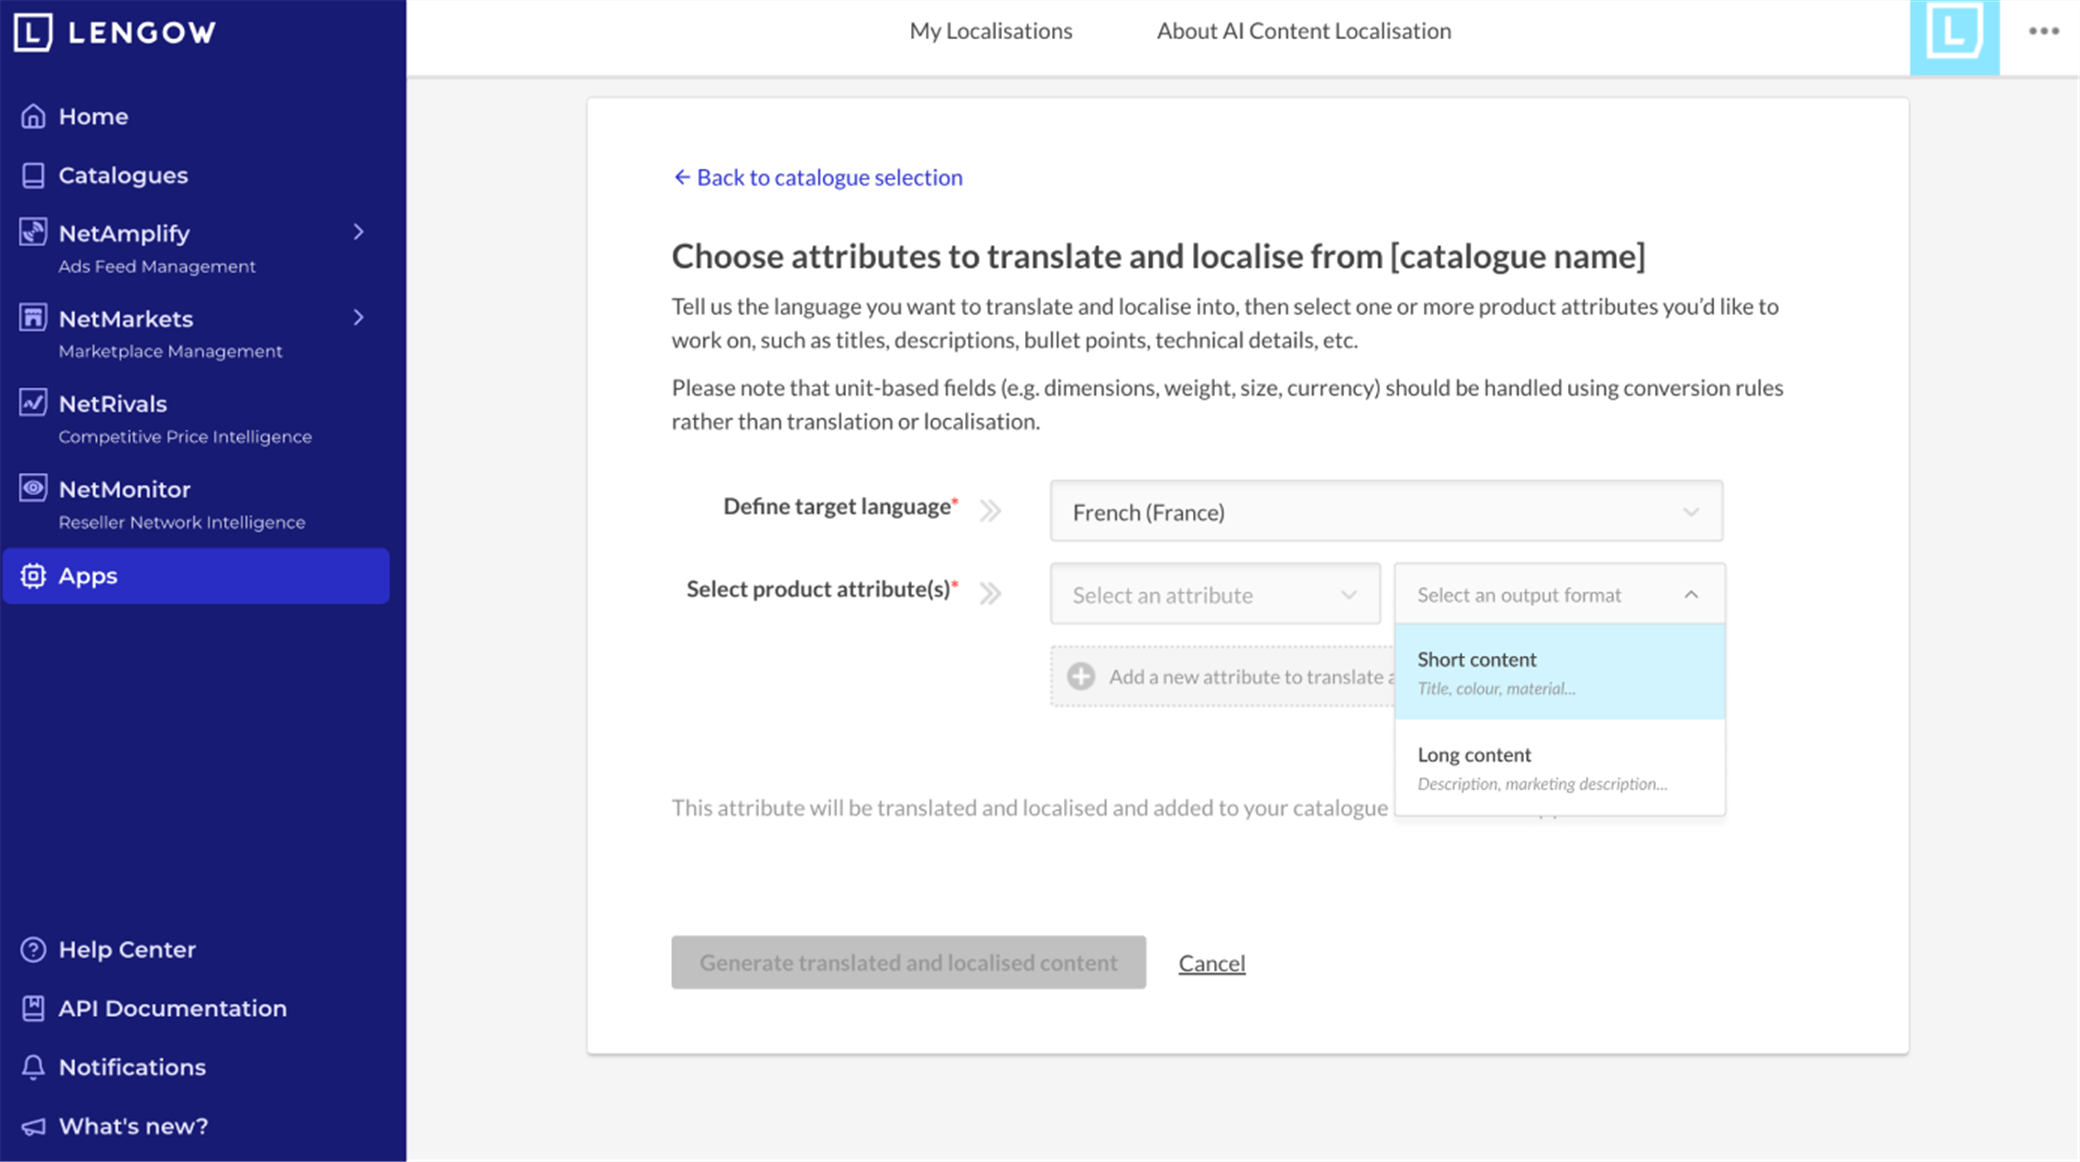This screenshot has height=1162, width=2080.
Task: Open the What's new megaphone icon
Action: click(33, 1126)
